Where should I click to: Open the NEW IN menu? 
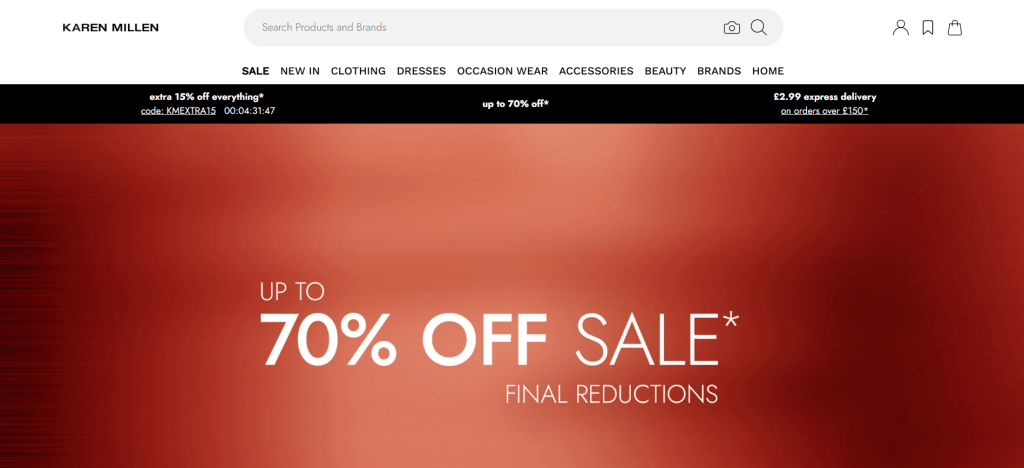pyautogui.click(x=300, y=71)
